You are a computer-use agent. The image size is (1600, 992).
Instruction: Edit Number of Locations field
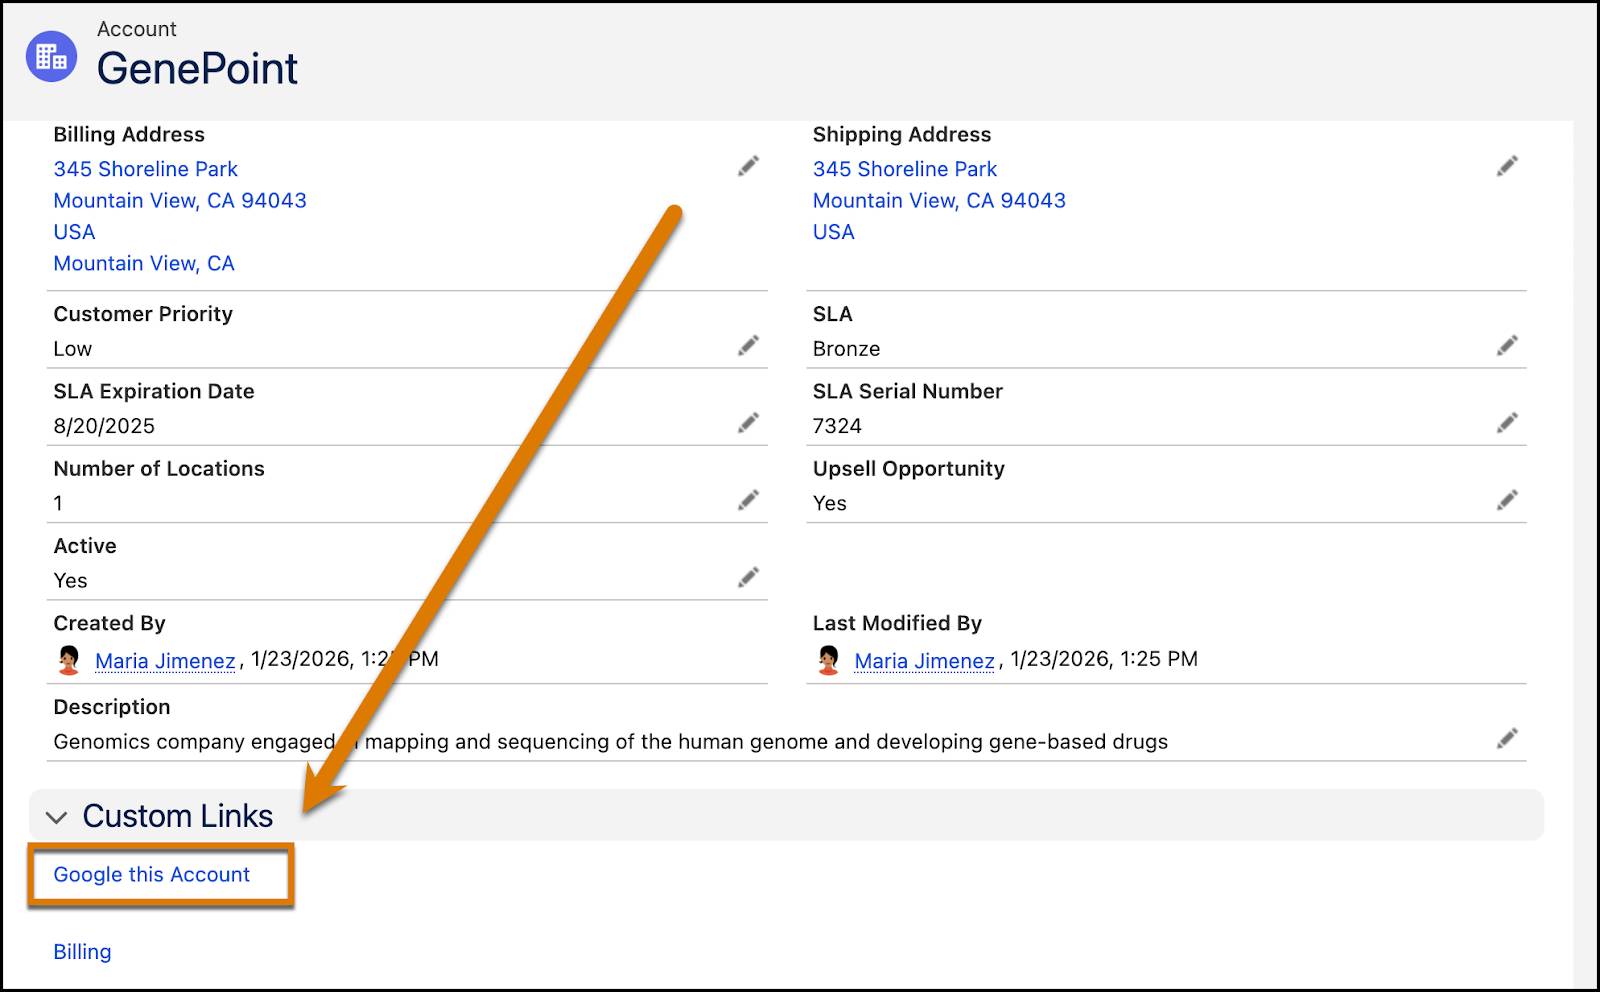coord(748,500)
